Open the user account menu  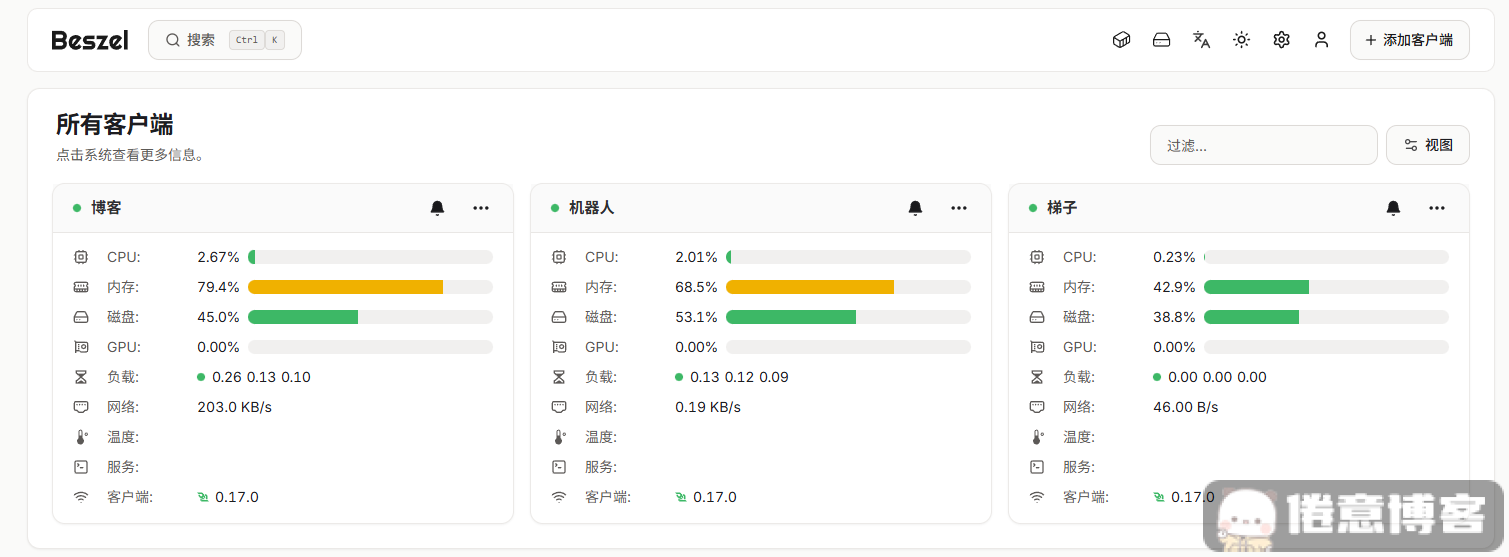(1321, 40)
